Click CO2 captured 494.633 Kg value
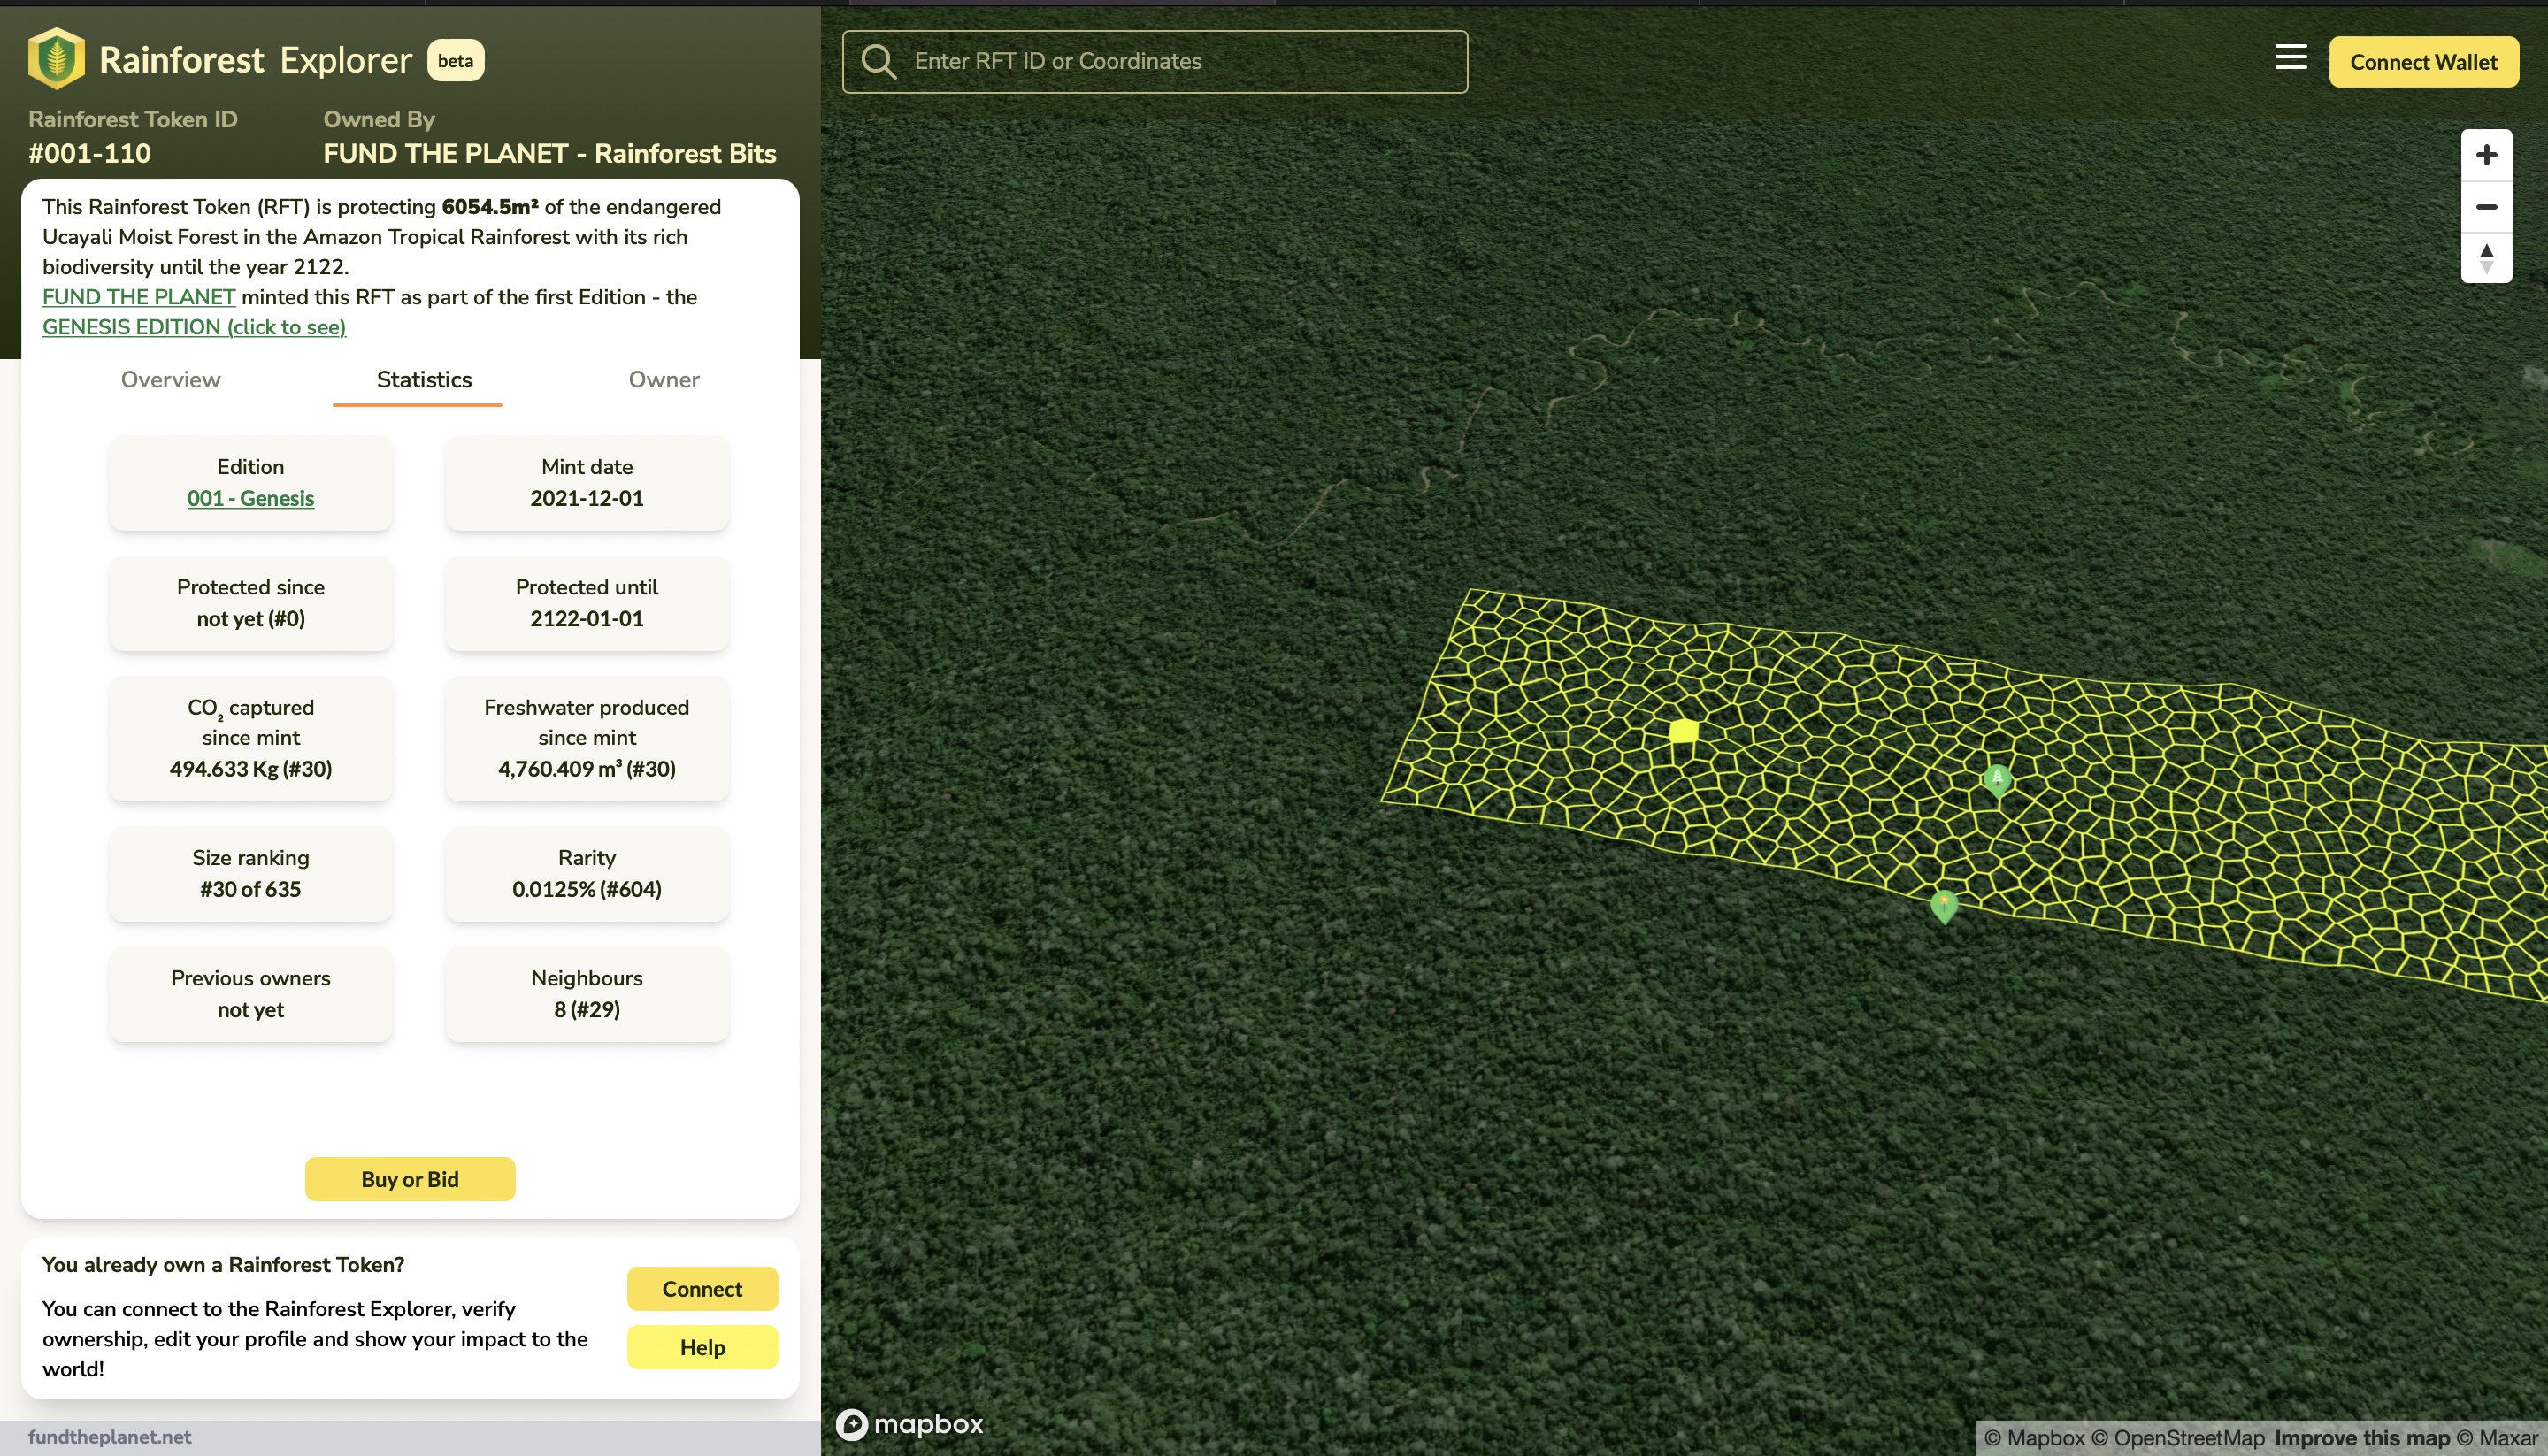 coord(250,769)
